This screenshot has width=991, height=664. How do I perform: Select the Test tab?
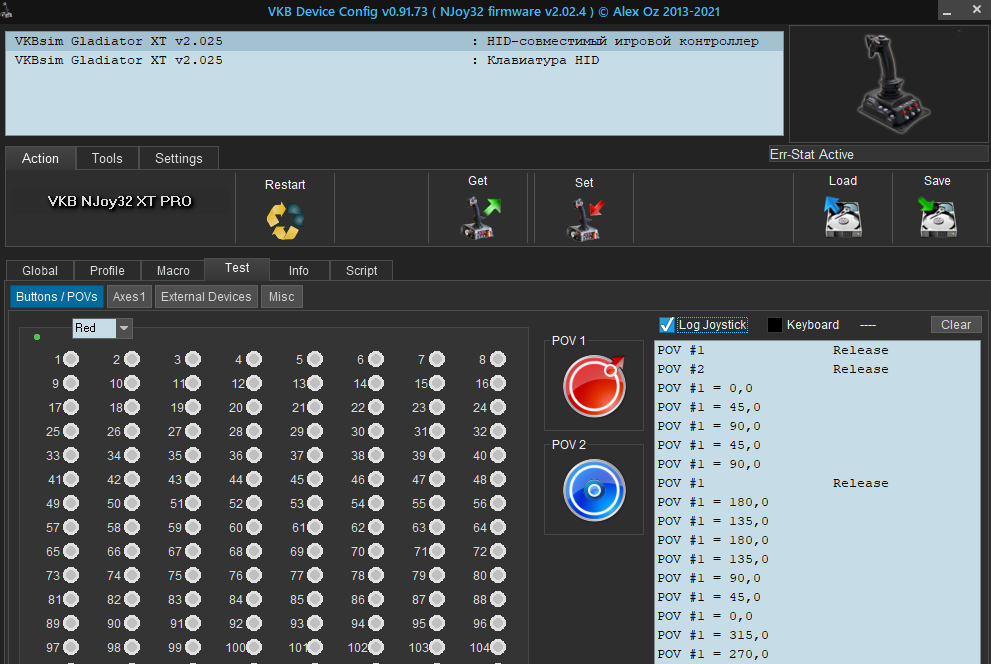pos(237,269)
